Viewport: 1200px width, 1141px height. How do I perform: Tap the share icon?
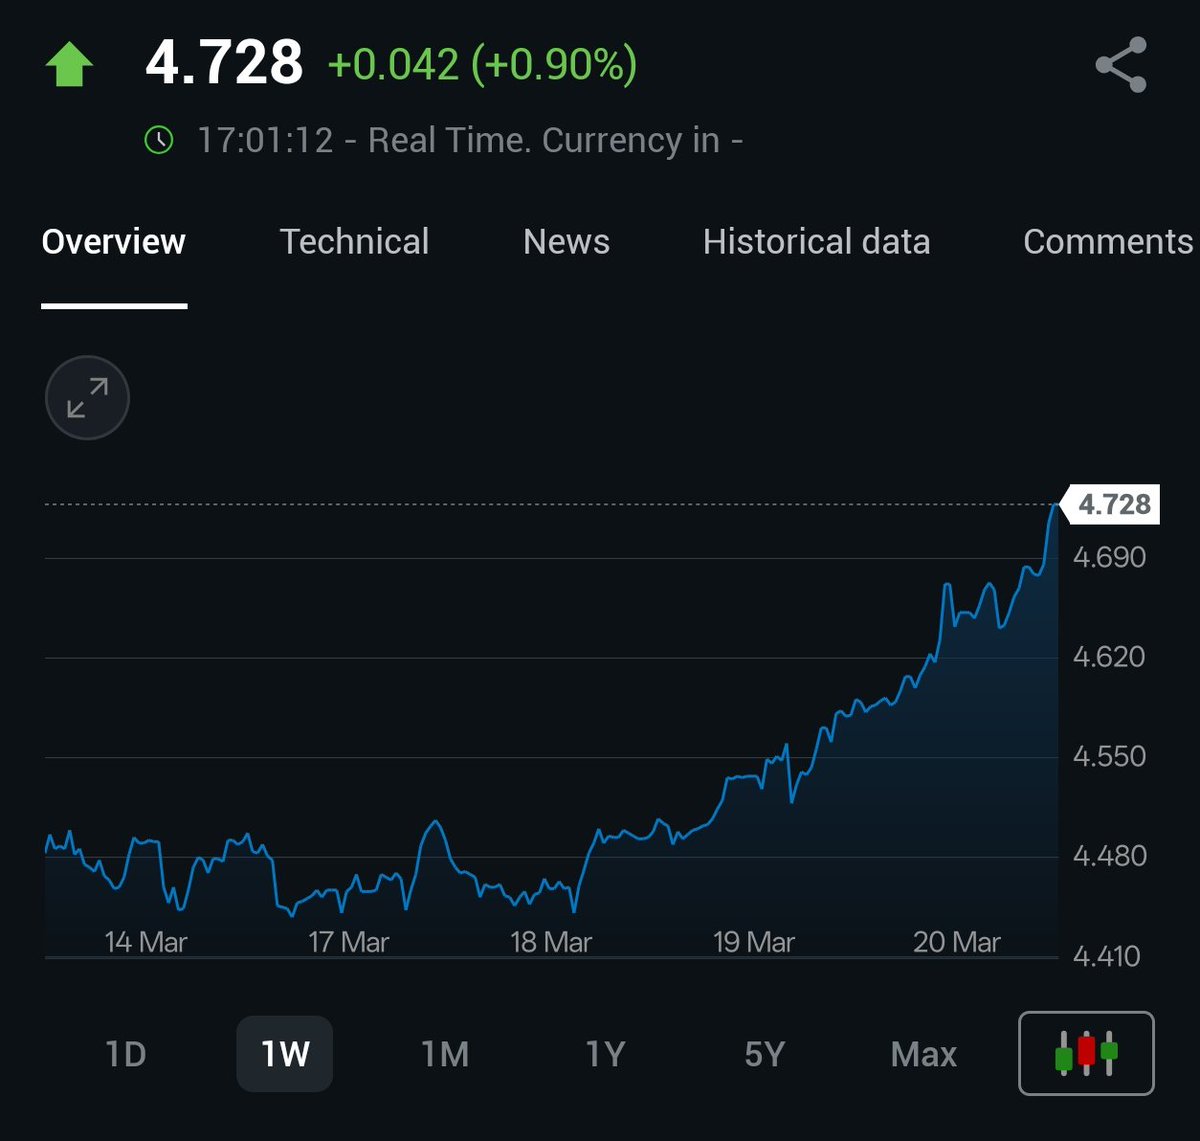click(1121, 65)
